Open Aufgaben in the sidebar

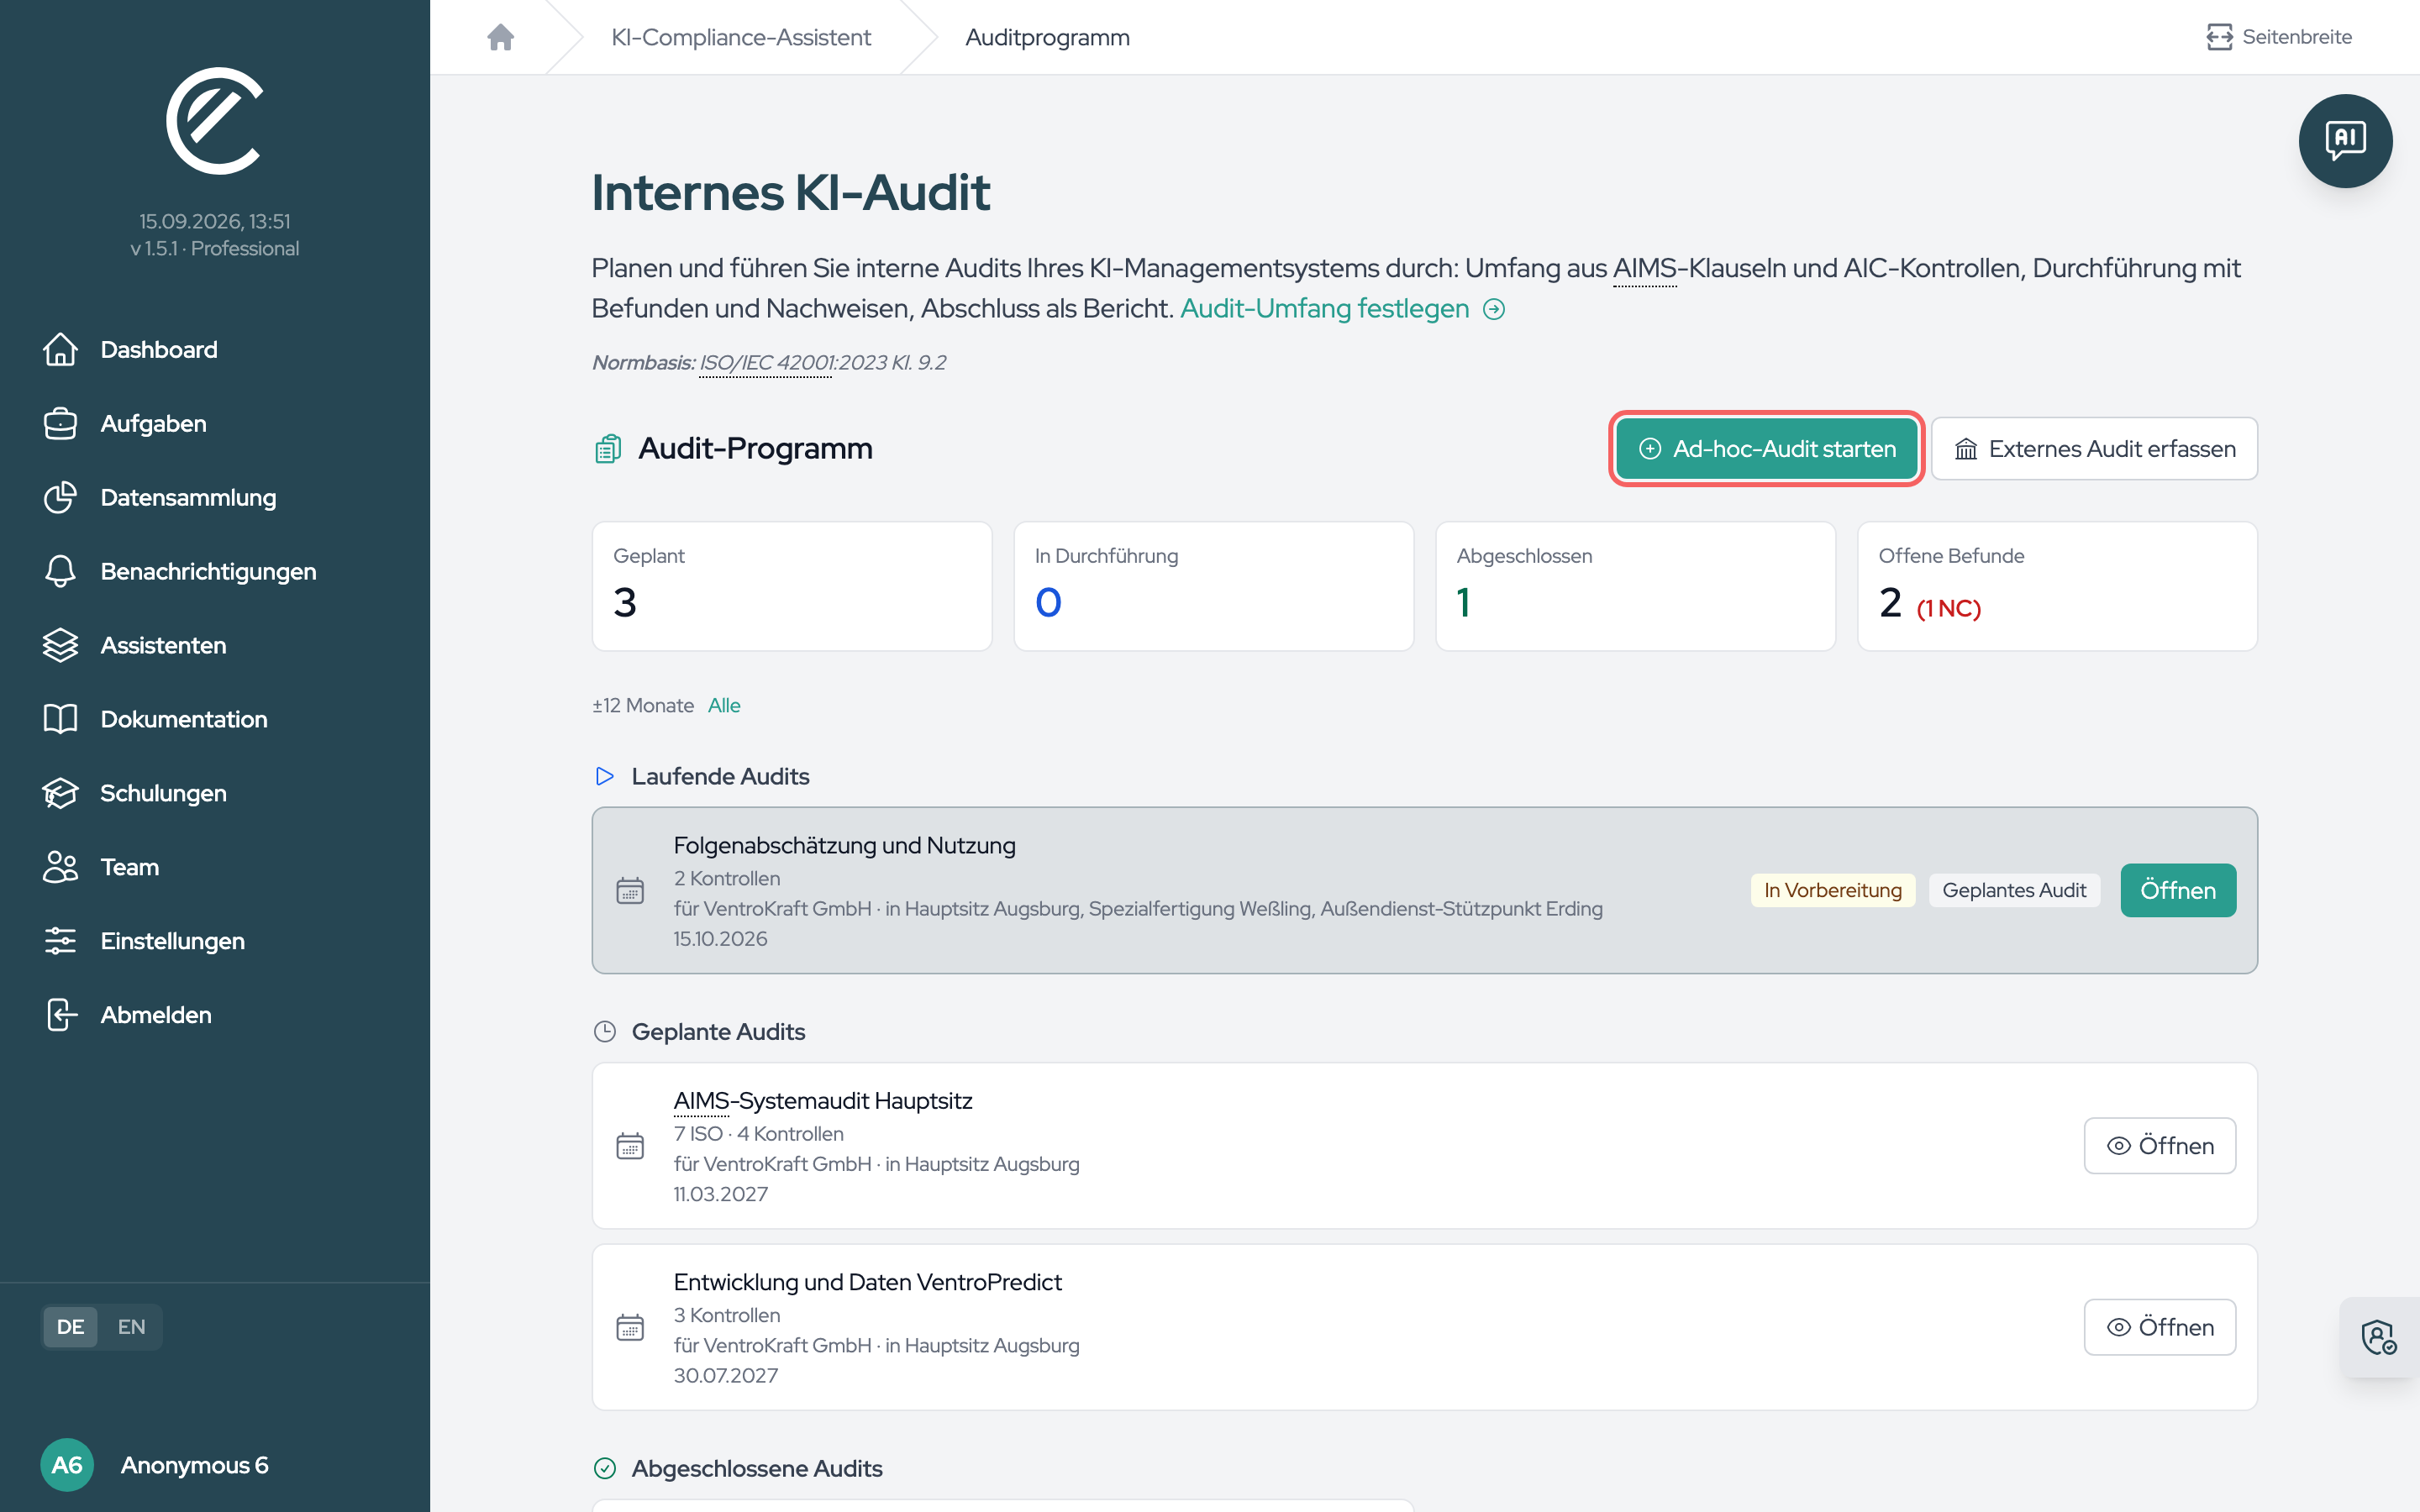tap(153, 423)
